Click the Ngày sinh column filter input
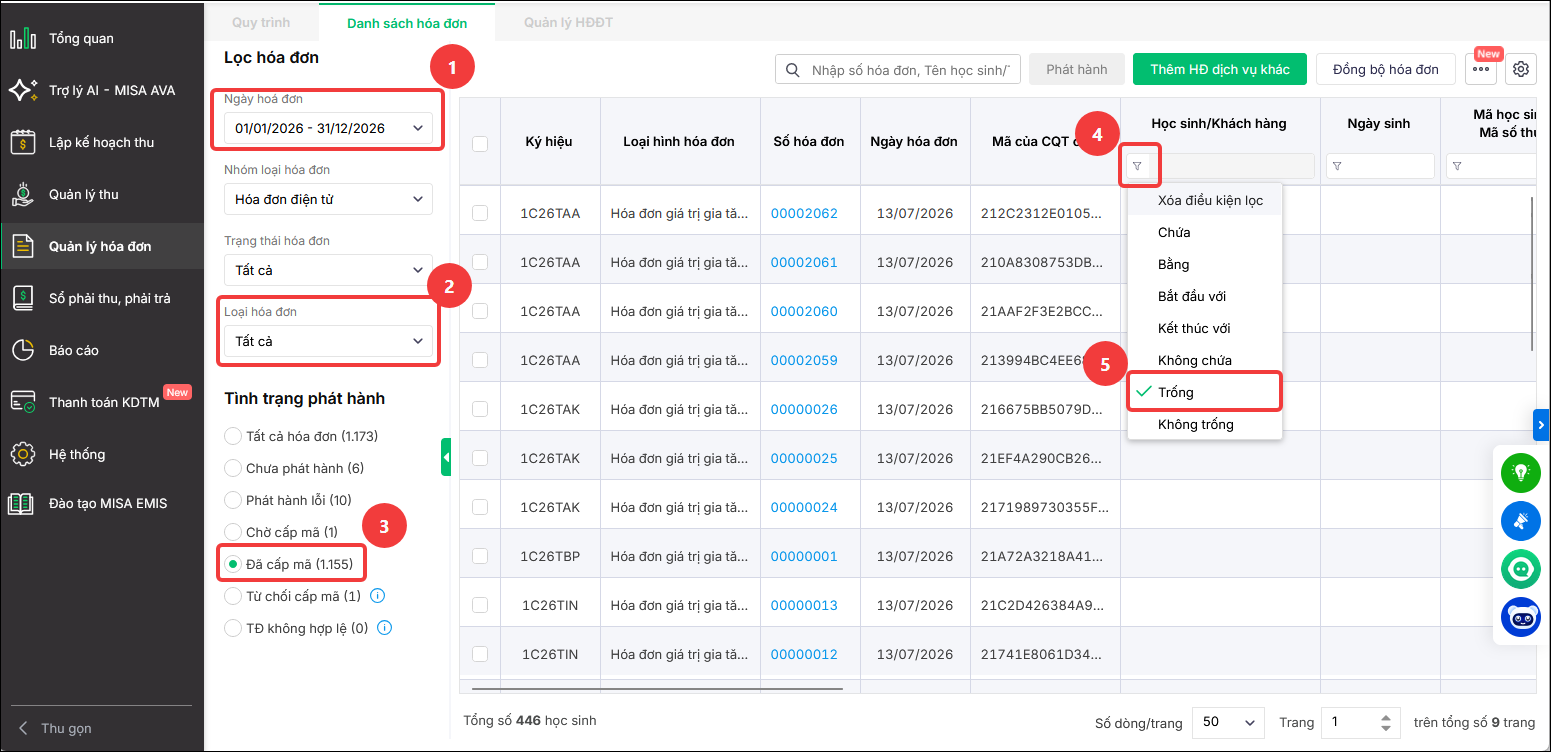The image size is (1551, 752). click(x=1380, y=166)
